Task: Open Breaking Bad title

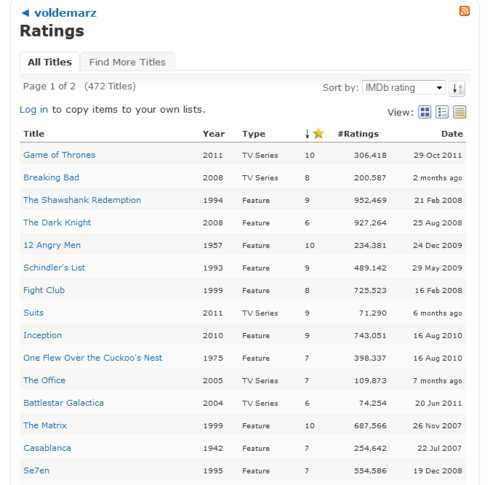Action: pyautogui.click(x=51, y=178)
